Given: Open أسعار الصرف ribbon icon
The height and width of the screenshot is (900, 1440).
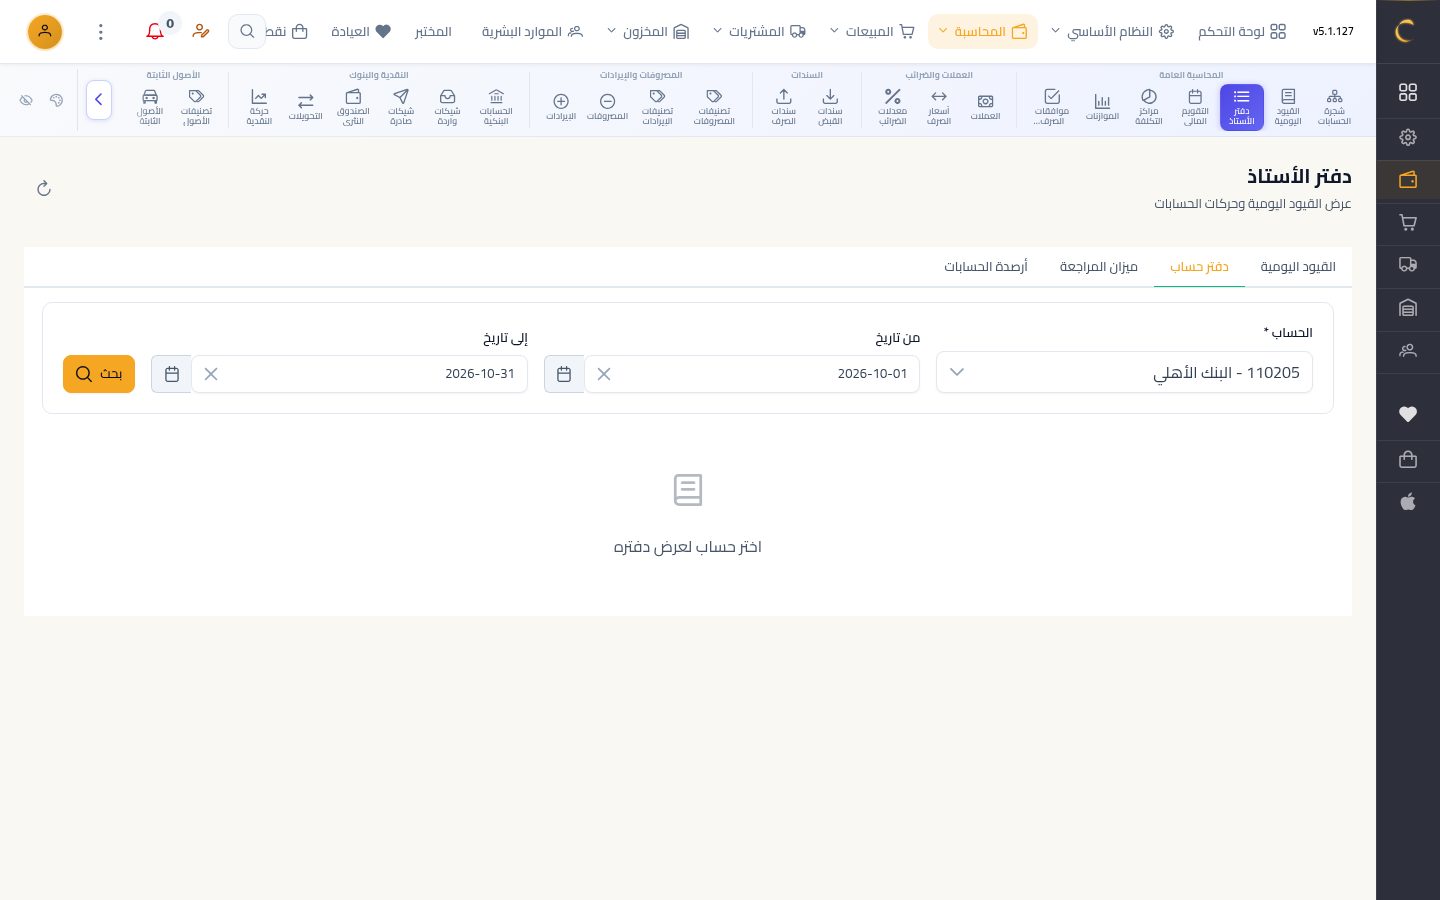Looking at the screenshot, I should click(939, 107).
